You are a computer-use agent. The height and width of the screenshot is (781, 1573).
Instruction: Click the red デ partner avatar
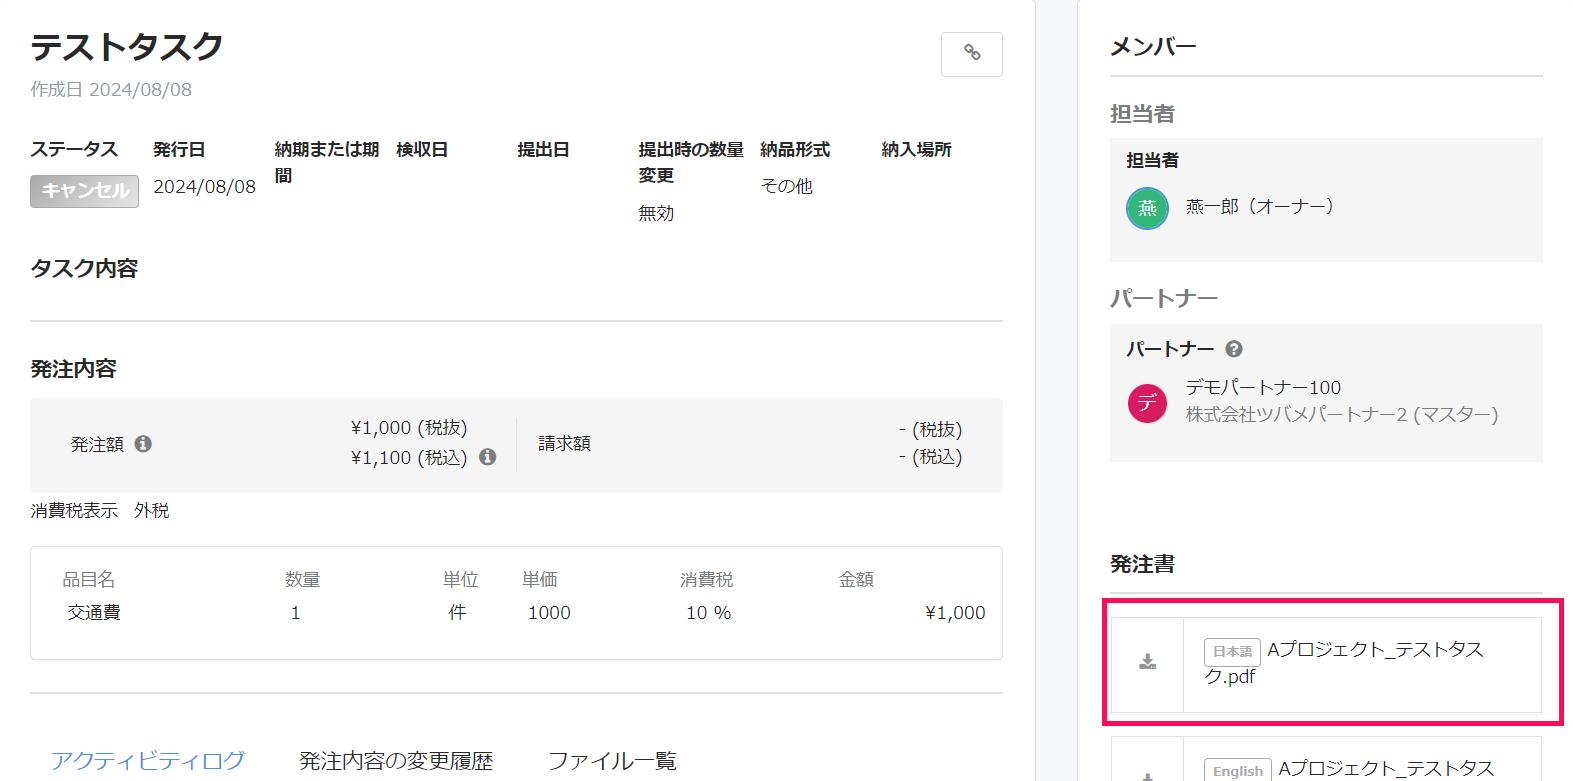click(x=1147, y=403)
